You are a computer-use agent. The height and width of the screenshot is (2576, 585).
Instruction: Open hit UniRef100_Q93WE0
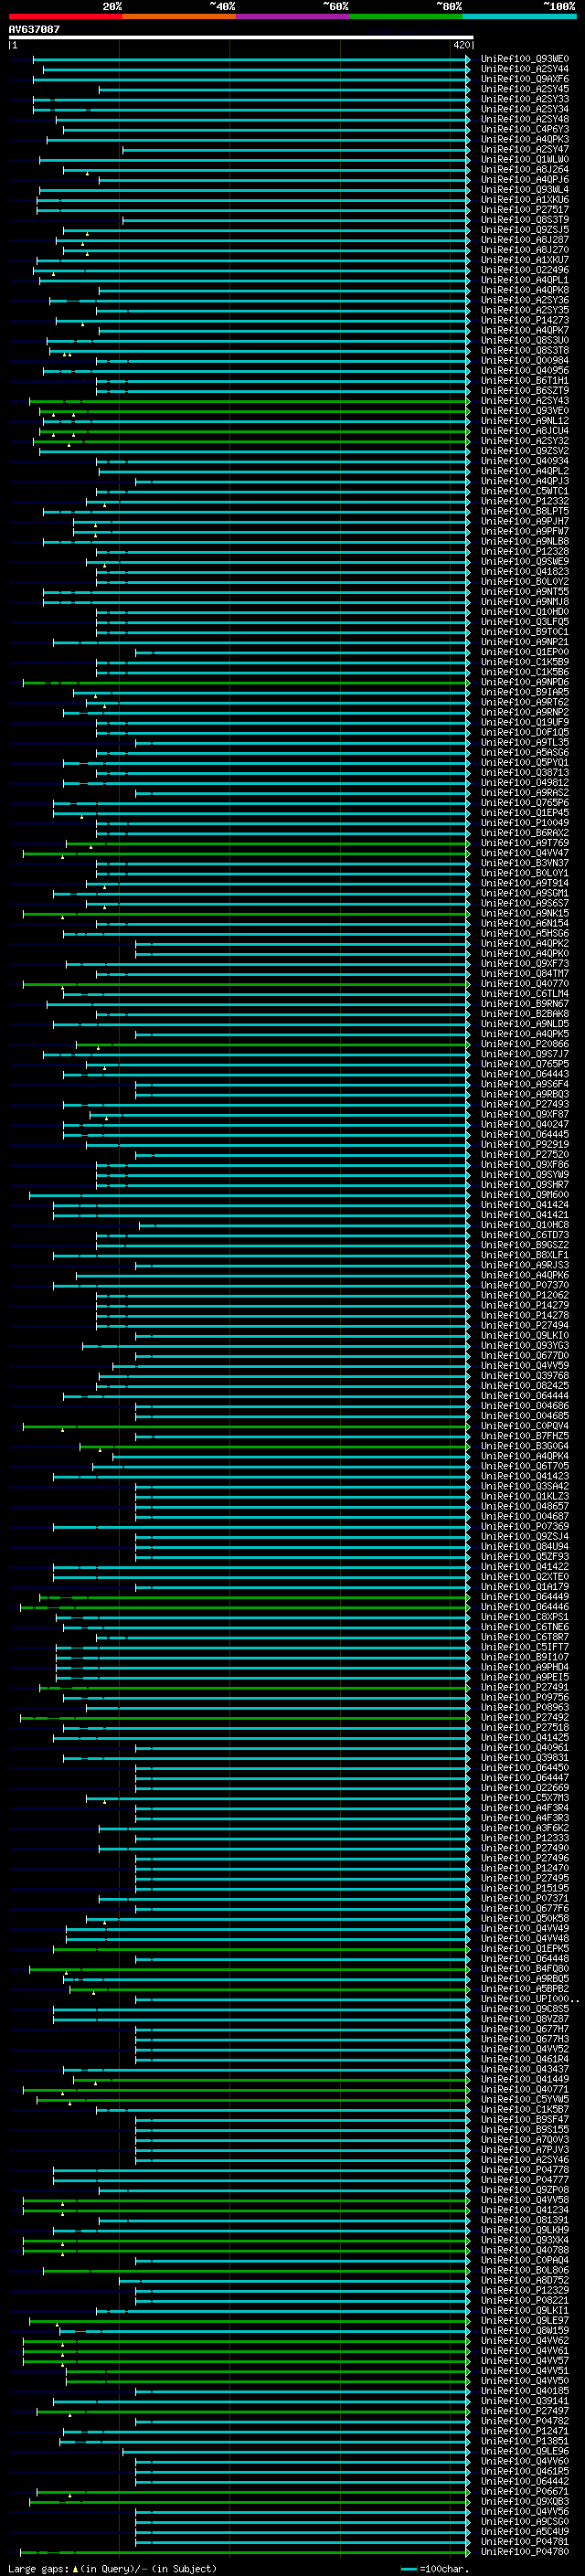click(524, 59)
